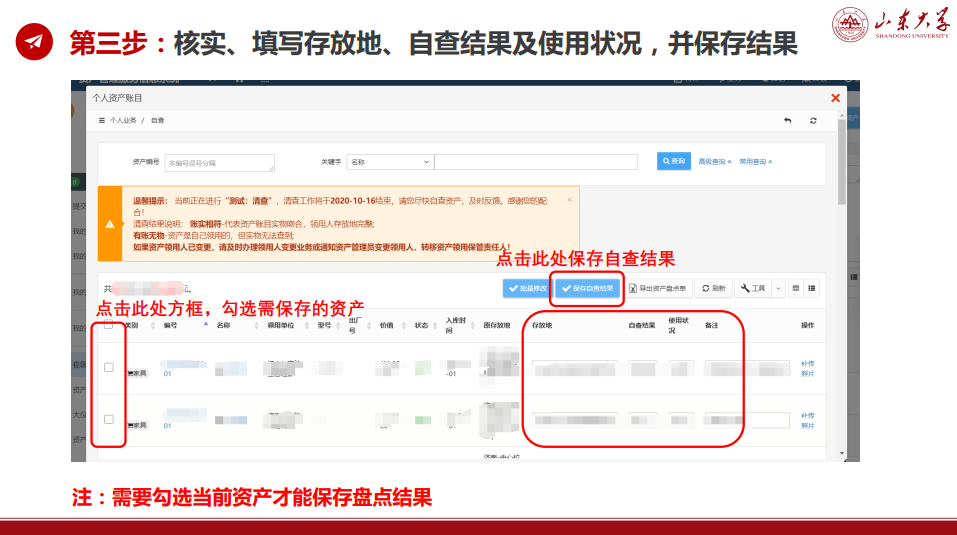Switch to the table grid view icon
The image size is (957, 535).
tap(796, 288)
